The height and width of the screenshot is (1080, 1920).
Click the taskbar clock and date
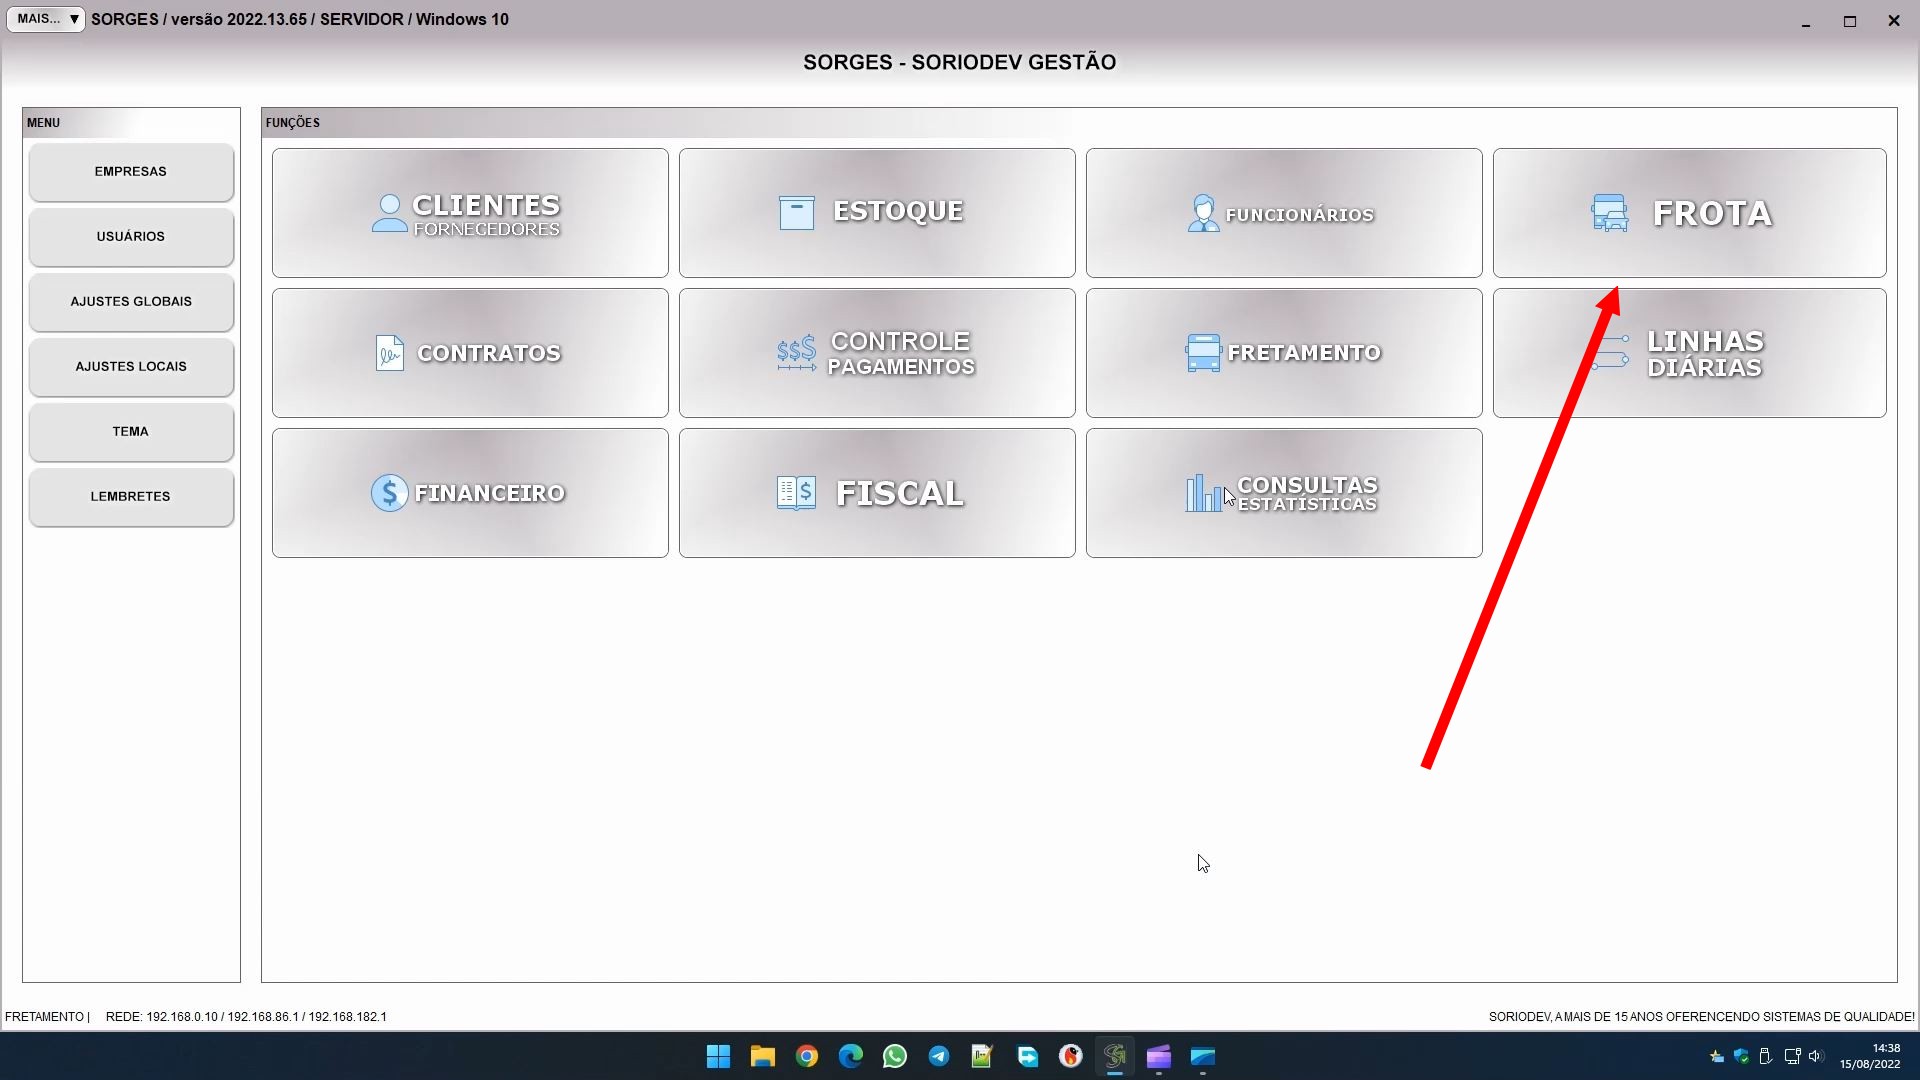(1870, 1056)
